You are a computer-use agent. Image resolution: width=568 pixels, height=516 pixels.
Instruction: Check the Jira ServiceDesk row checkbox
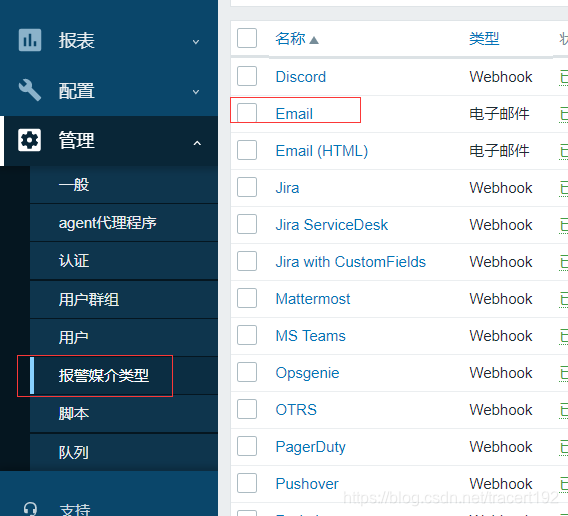pyautogui.click(x=247, y=224)
